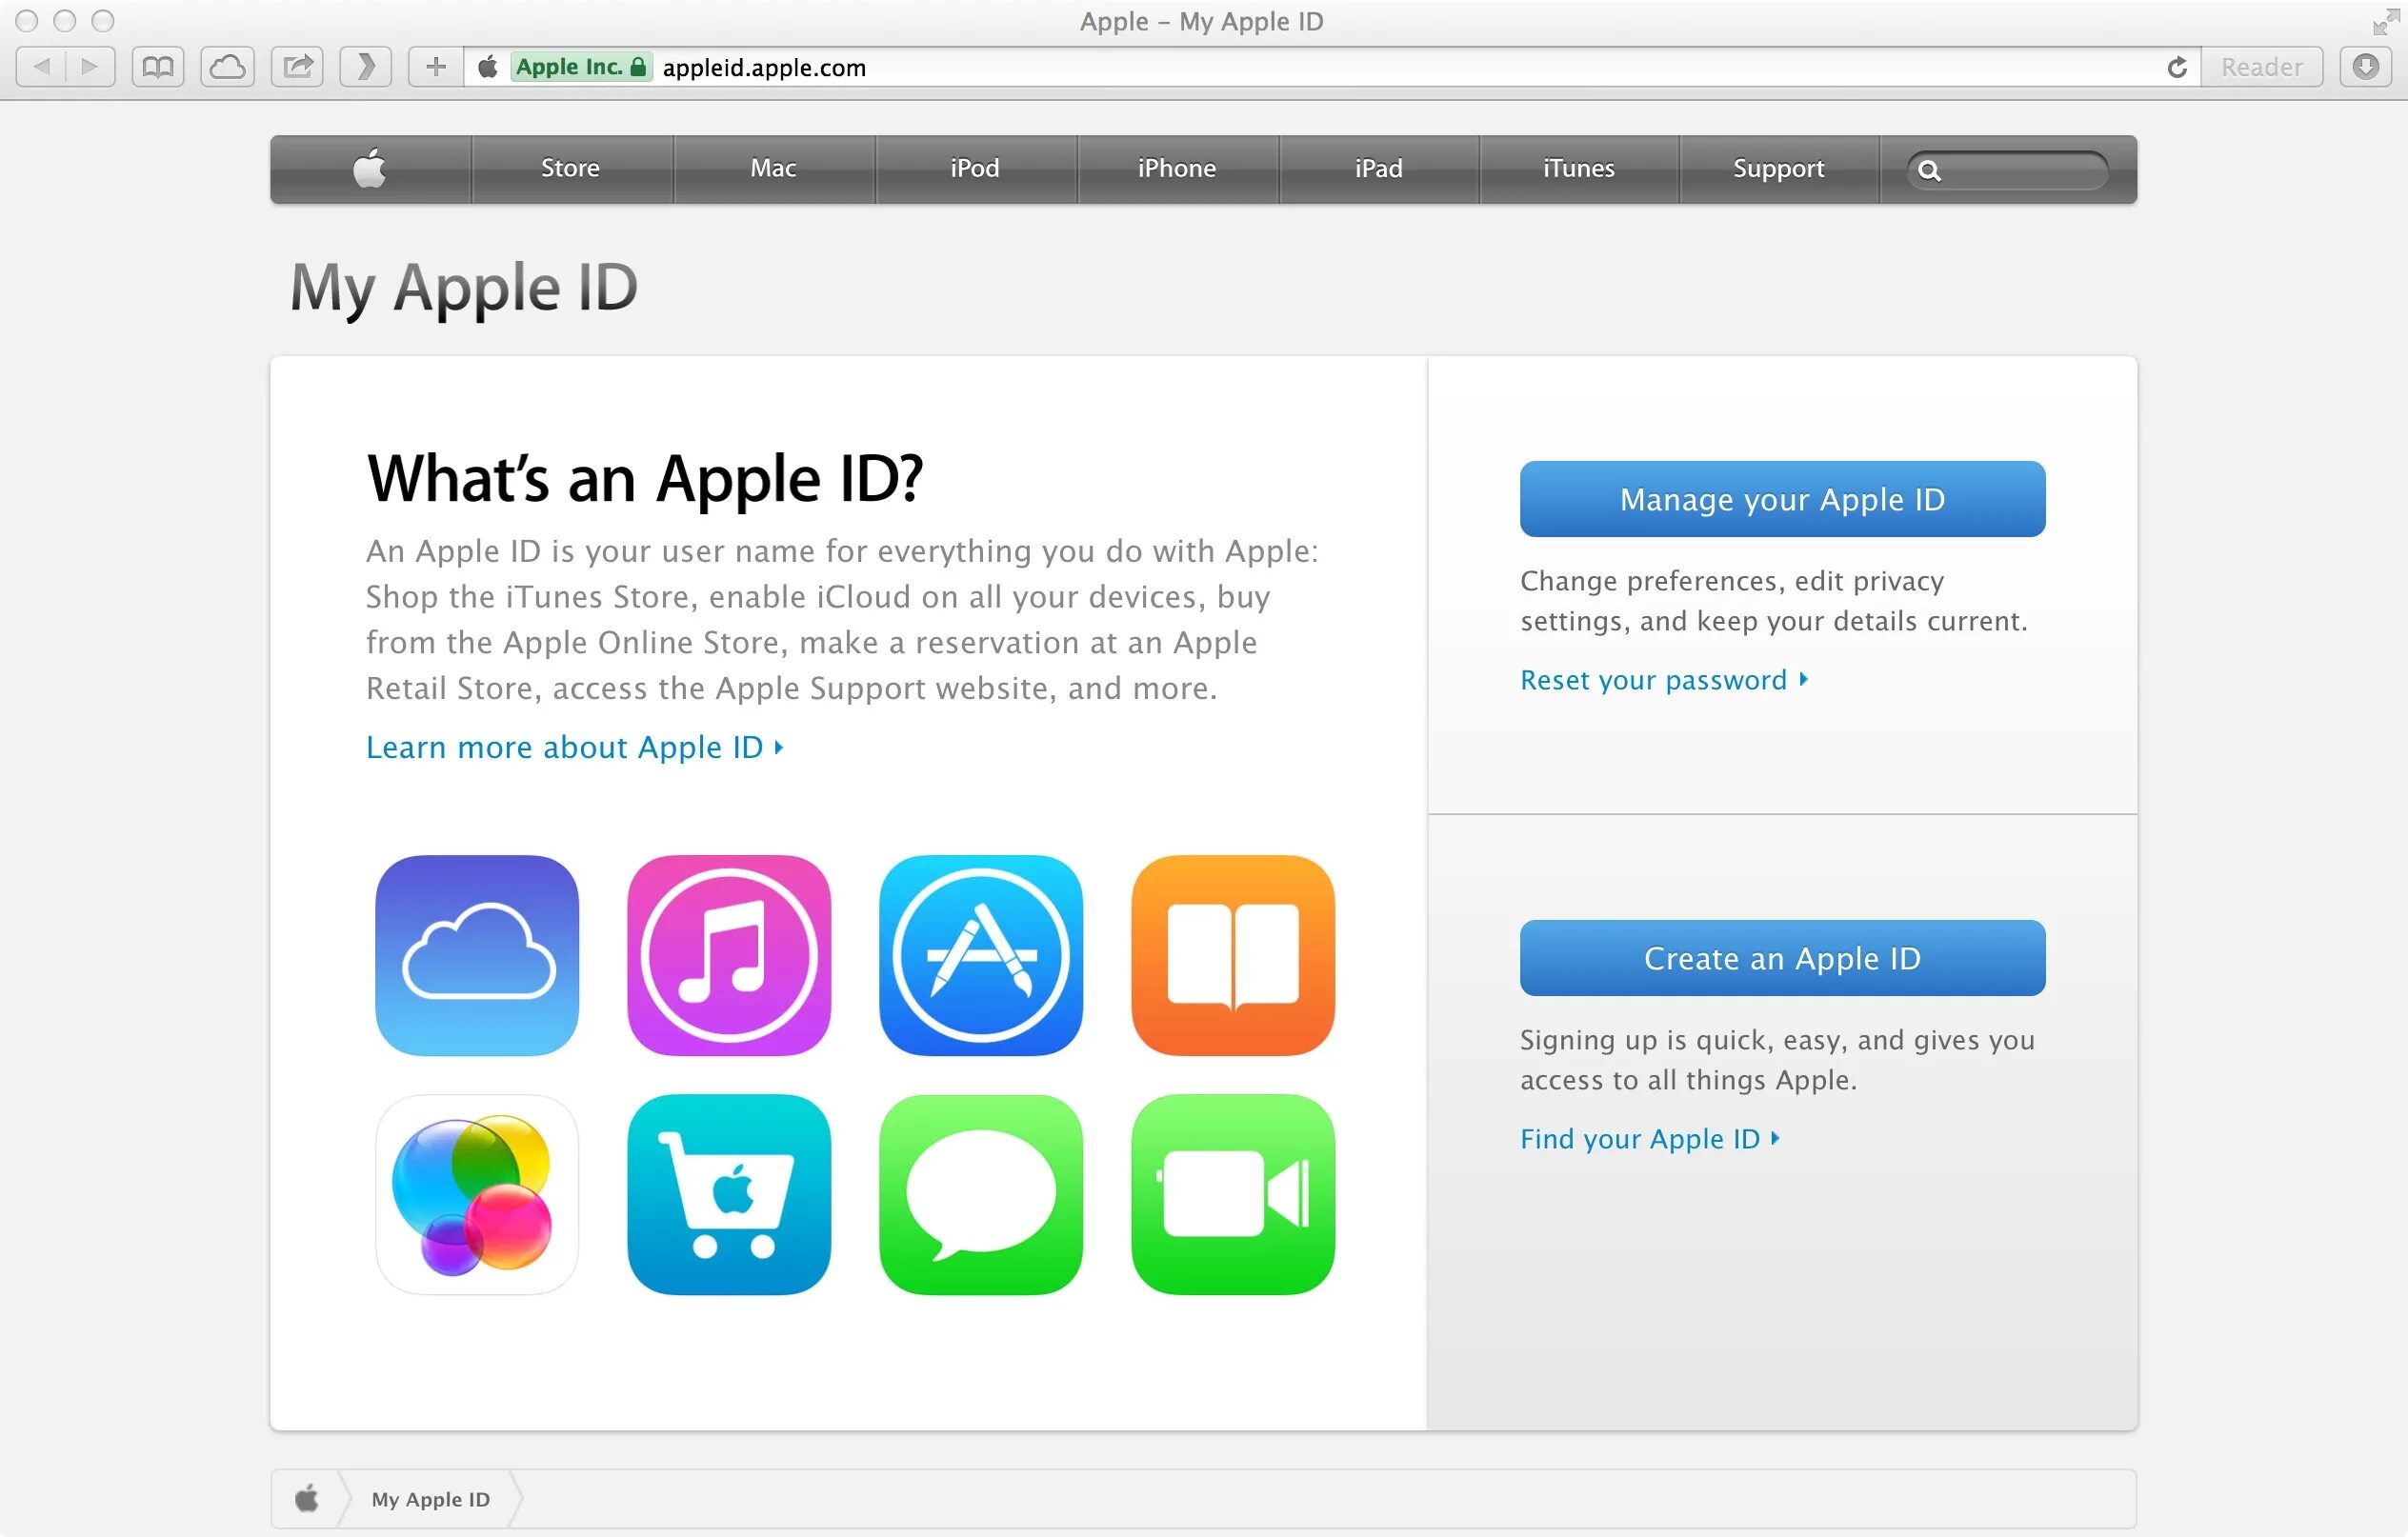Follow Find your Apple ID link
2408x1537 pixels.
pos(1650,1139)
